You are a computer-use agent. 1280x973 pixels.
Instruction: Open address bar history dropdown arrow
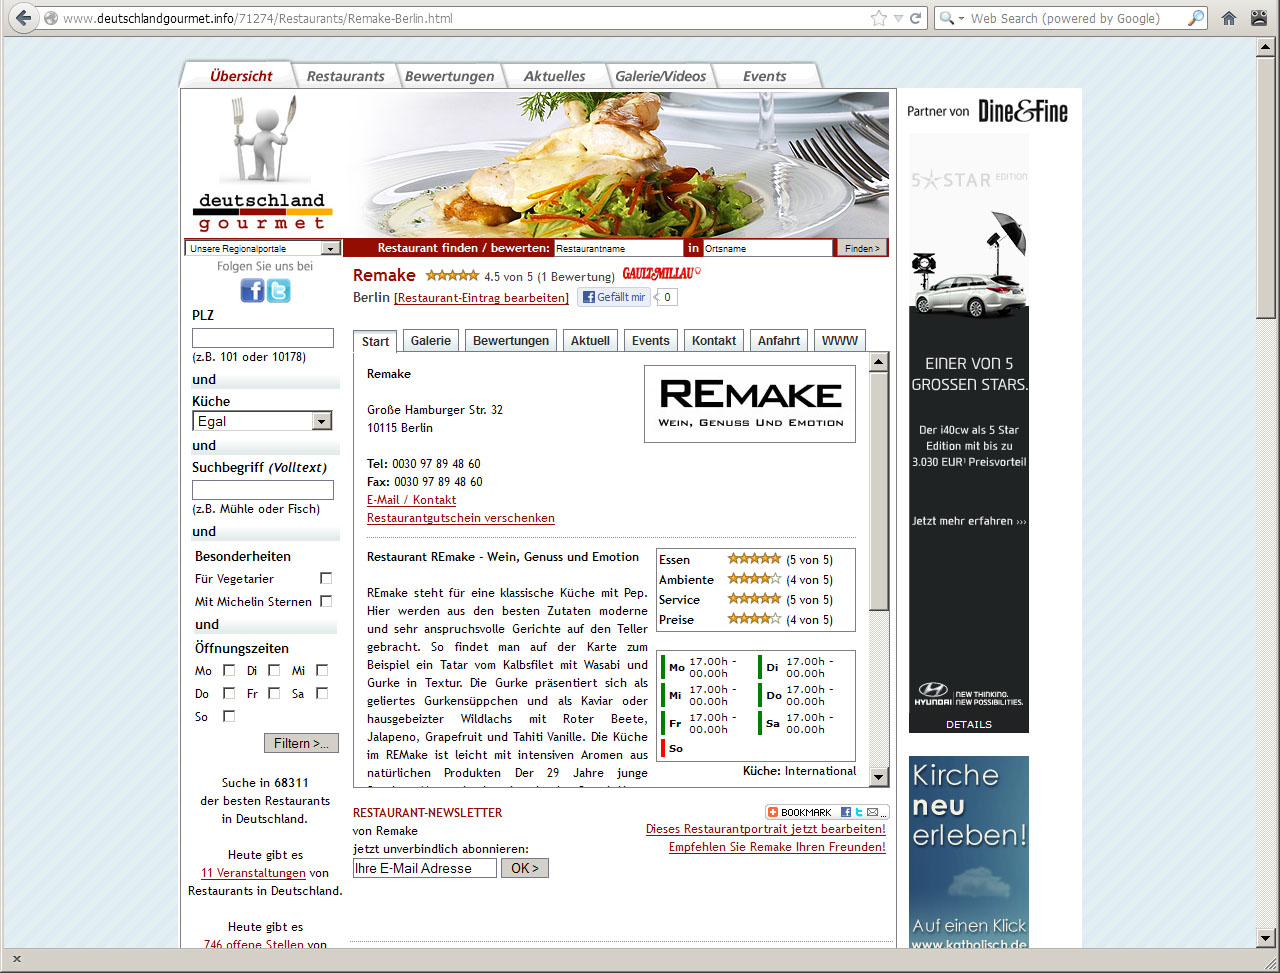point(897,18)
